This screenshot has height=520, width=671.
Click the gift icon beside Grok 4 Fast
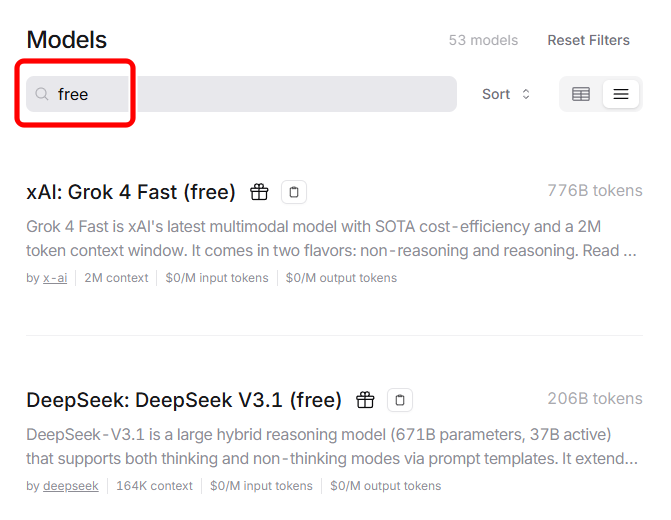260,192
